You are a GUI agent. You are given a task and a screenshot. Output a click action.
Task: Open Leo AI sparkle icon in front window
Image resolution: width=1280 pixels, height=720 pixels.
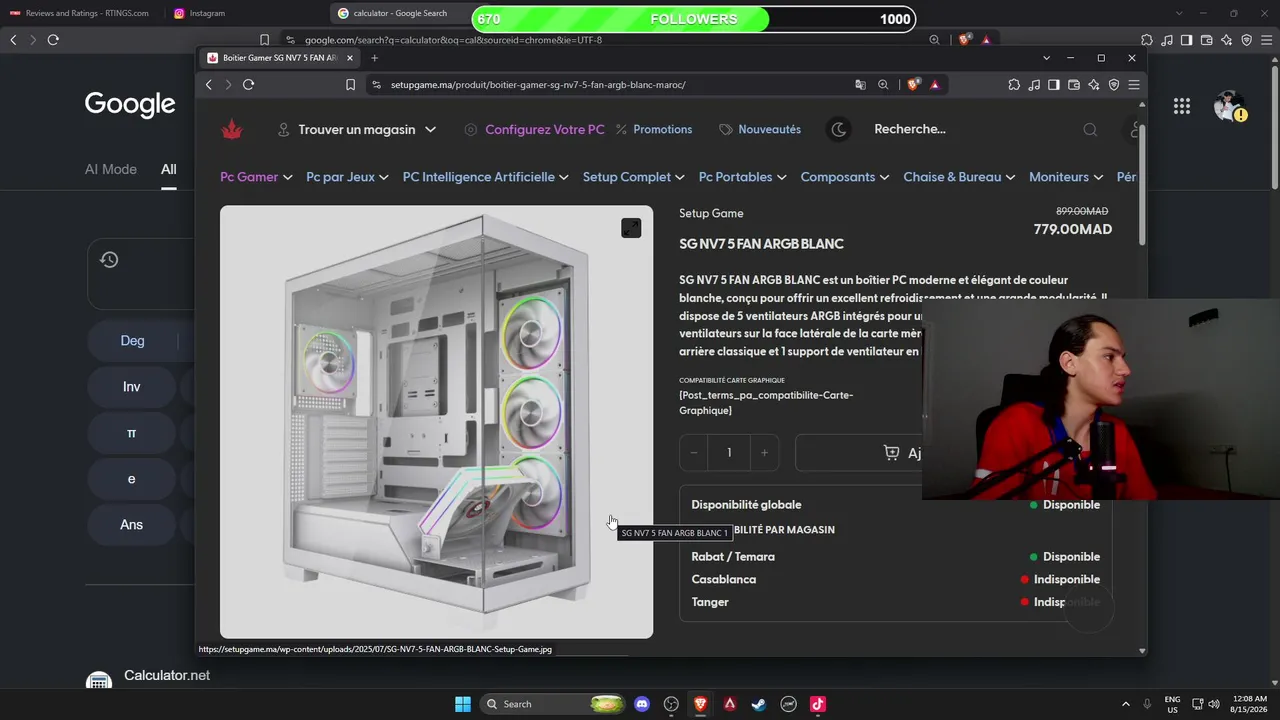[1094, 85]
